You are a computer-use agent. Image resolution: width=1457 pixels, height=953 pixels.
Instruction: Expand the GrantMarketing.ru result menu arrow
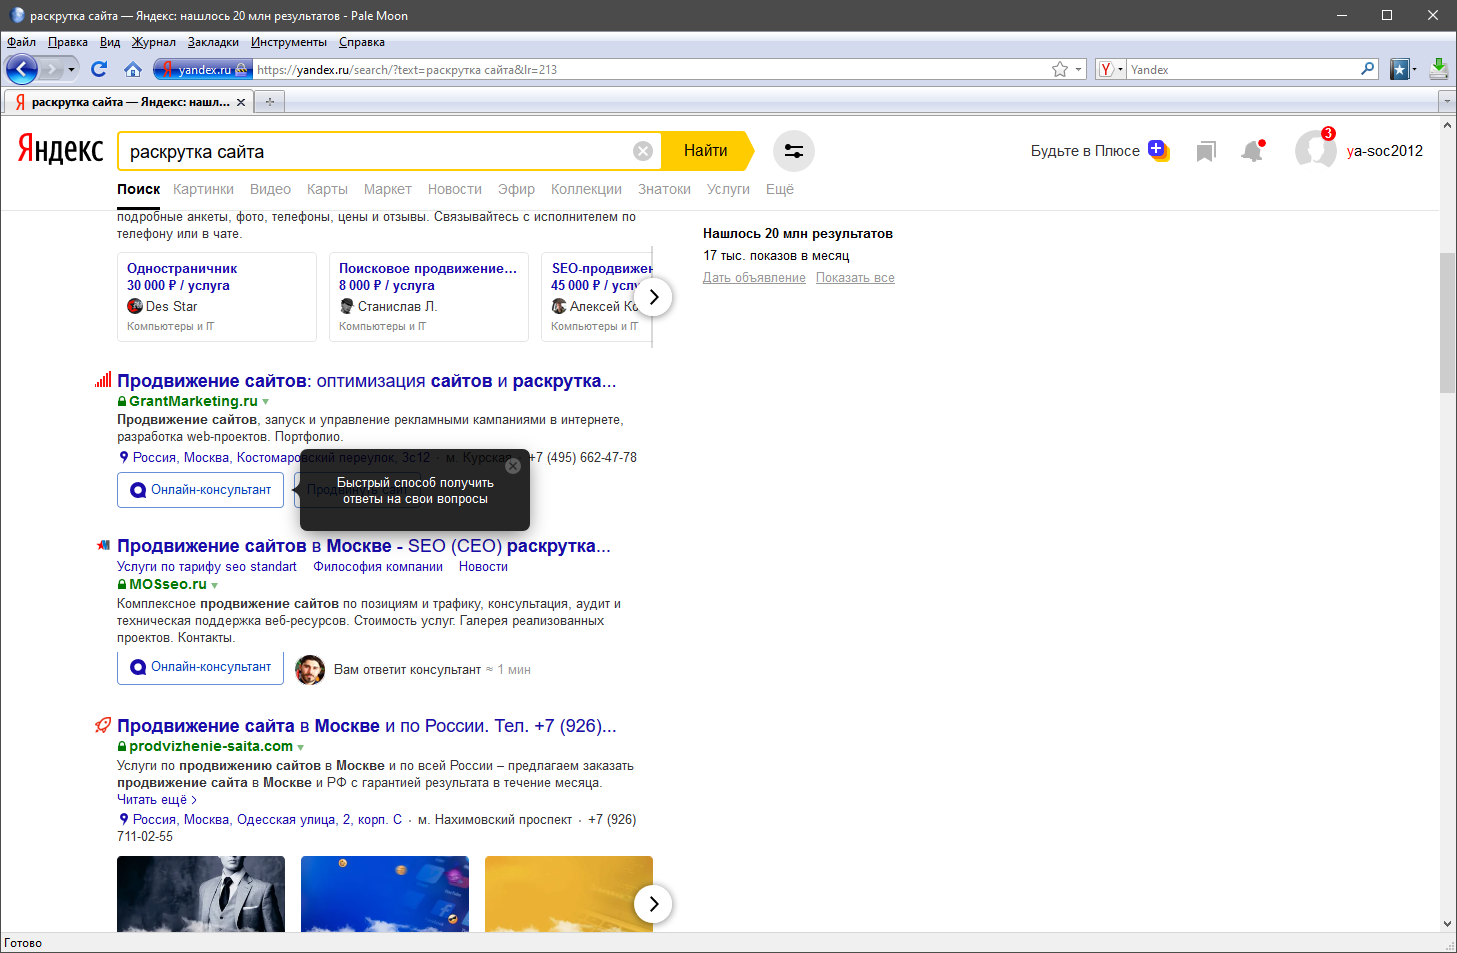coord(266,402)
